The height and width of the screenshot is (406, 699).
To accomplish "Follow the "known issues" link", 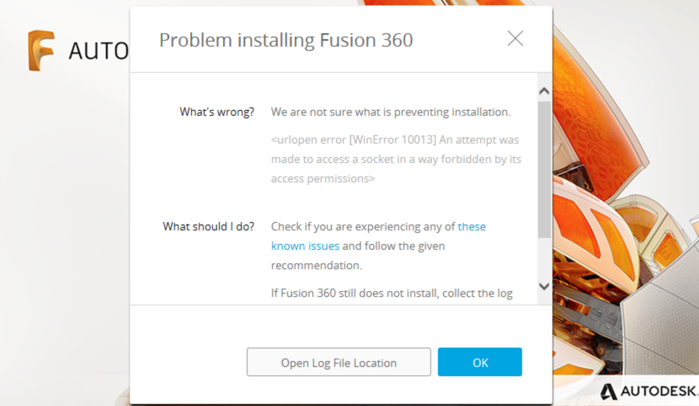I will click(x=305, y=246).
